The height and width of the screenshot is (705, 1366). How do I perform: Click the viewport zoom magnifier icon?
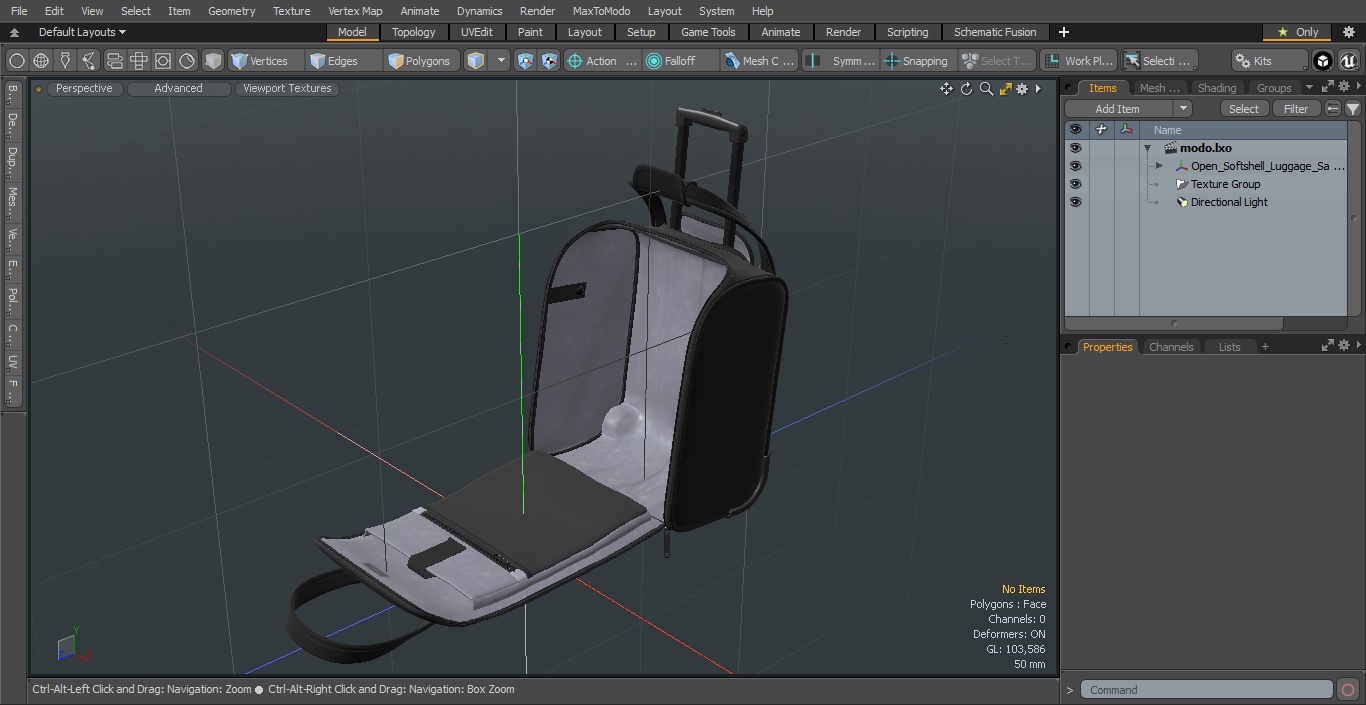point(986,89)
